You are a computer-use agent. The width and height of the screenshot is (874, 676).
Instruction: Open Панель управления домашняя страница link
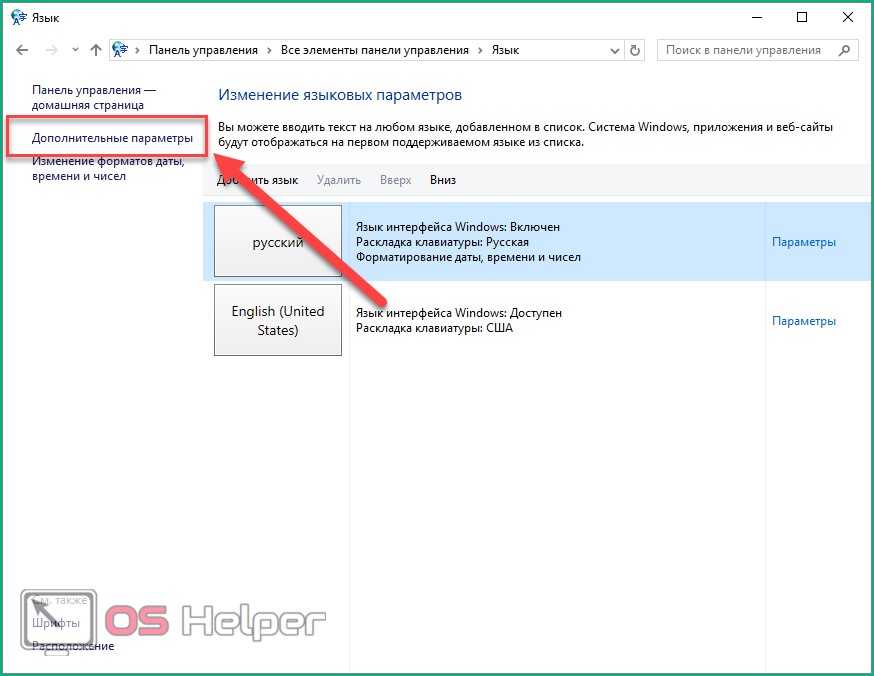(x=94, y=98)
